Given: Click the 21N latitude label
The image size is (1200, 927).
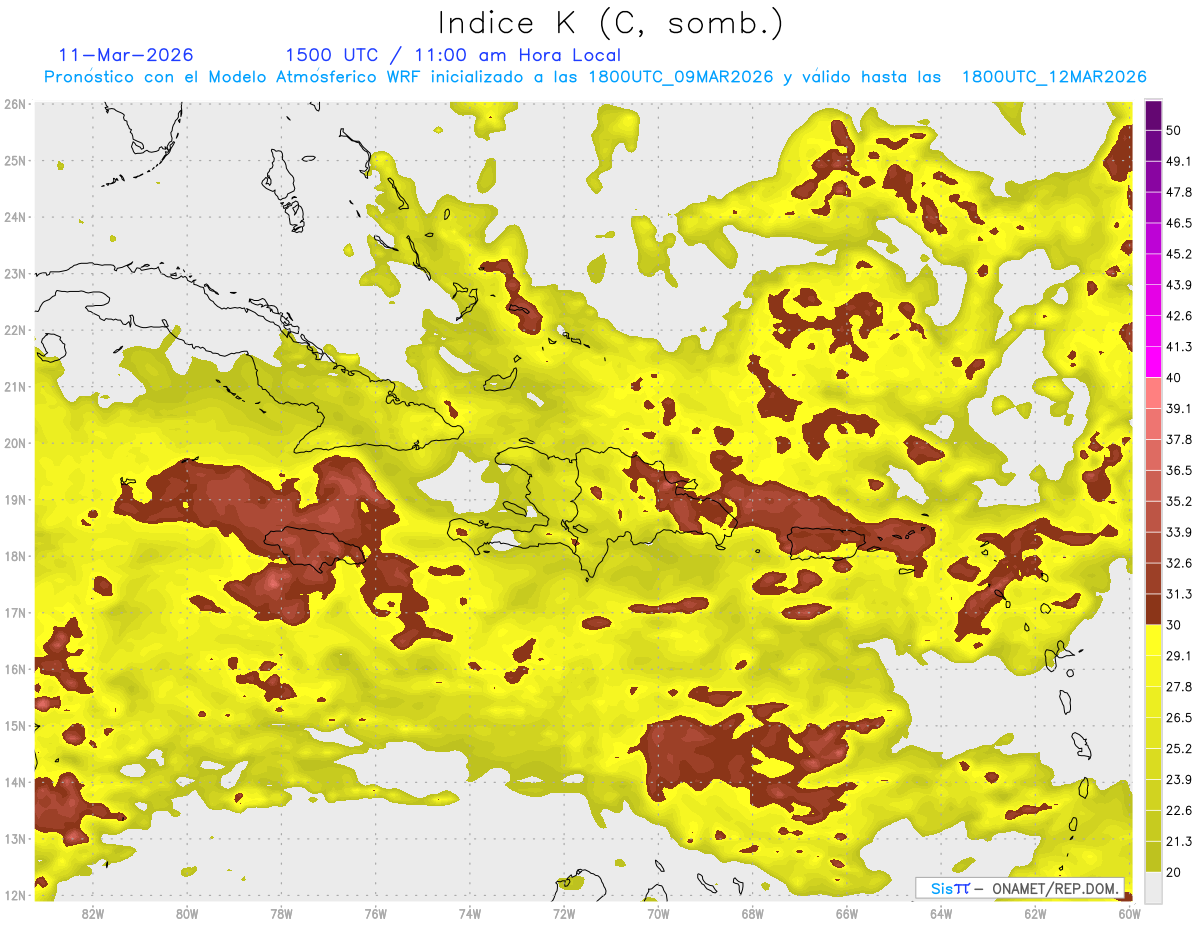Looking at the screenshot, I should 16,387.
